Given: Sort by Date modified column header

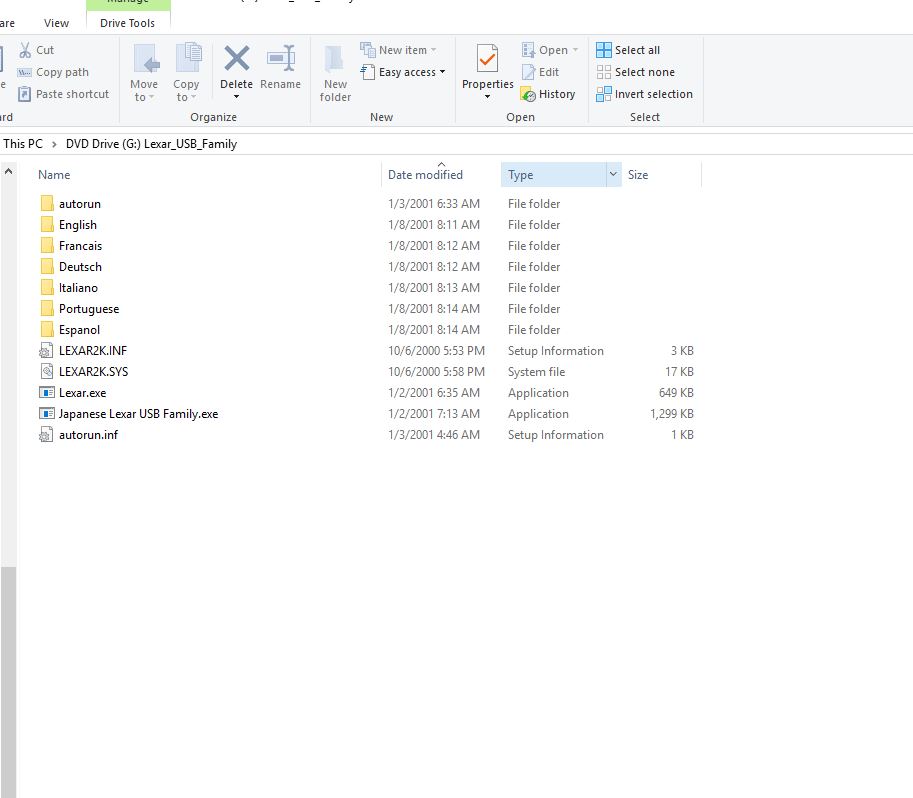Looking at the screenshot, I should (425, 175).
